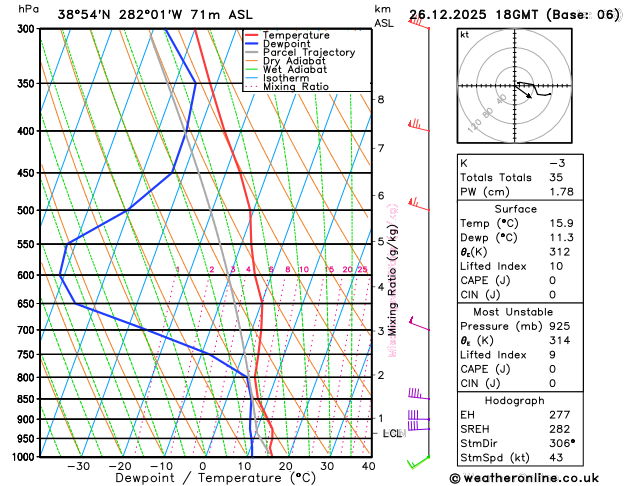Image resolution: width=629 pixels, height=486 pixels.
Task: Click the Most Unstable theta-e value 314
Action: (x=560, y=340)
